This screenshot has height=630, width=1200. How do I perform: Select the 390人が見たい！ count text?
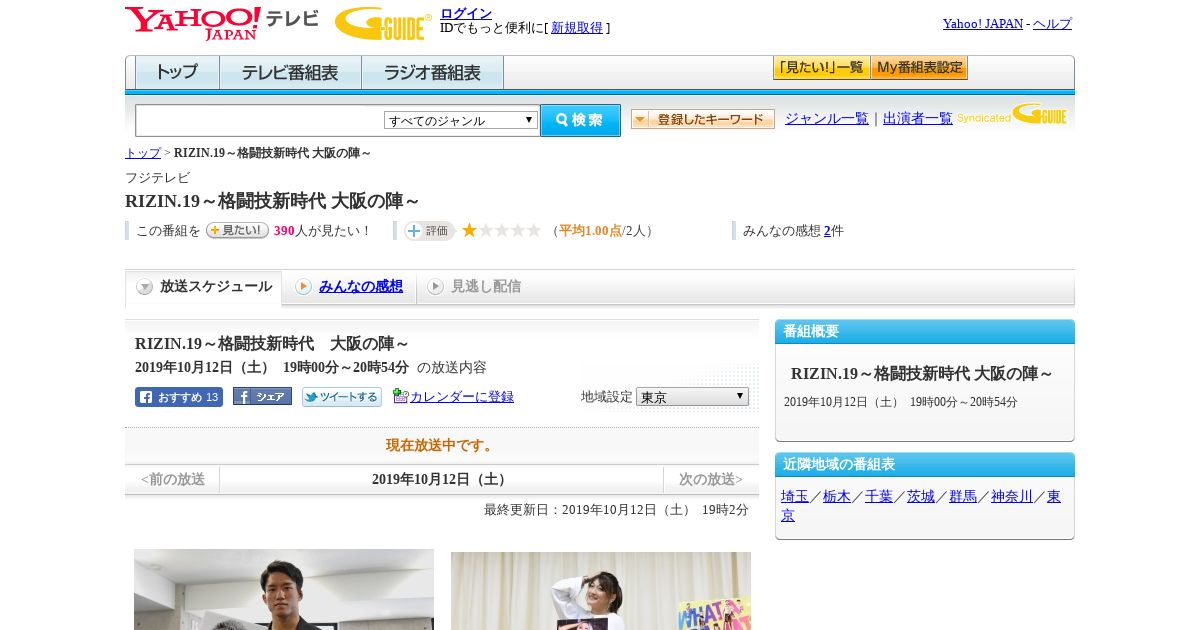point(323,230)
